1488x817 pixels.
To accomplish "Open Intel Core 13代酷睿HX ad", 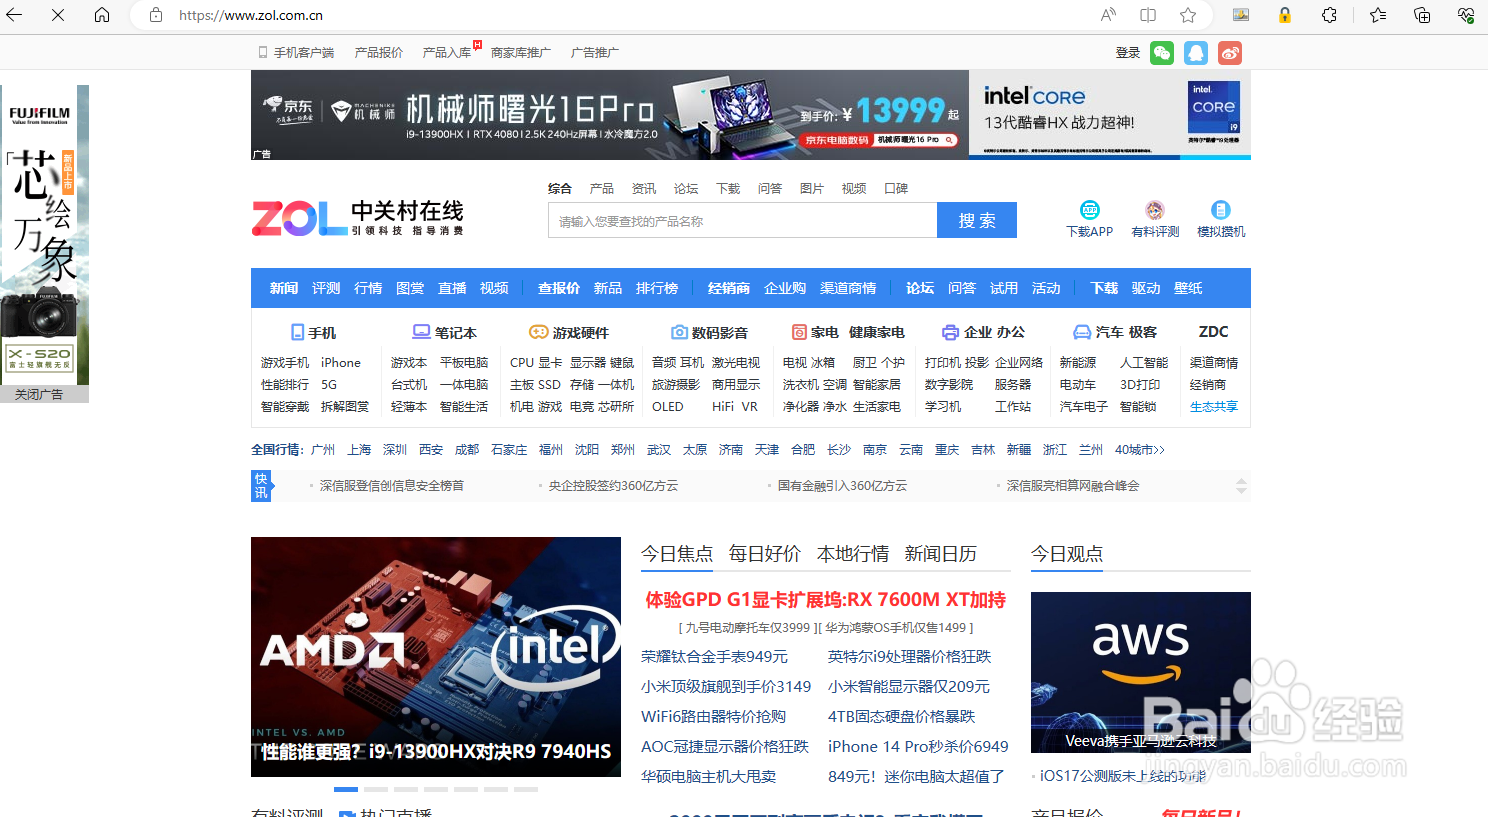I will [x=1110, y=114].
